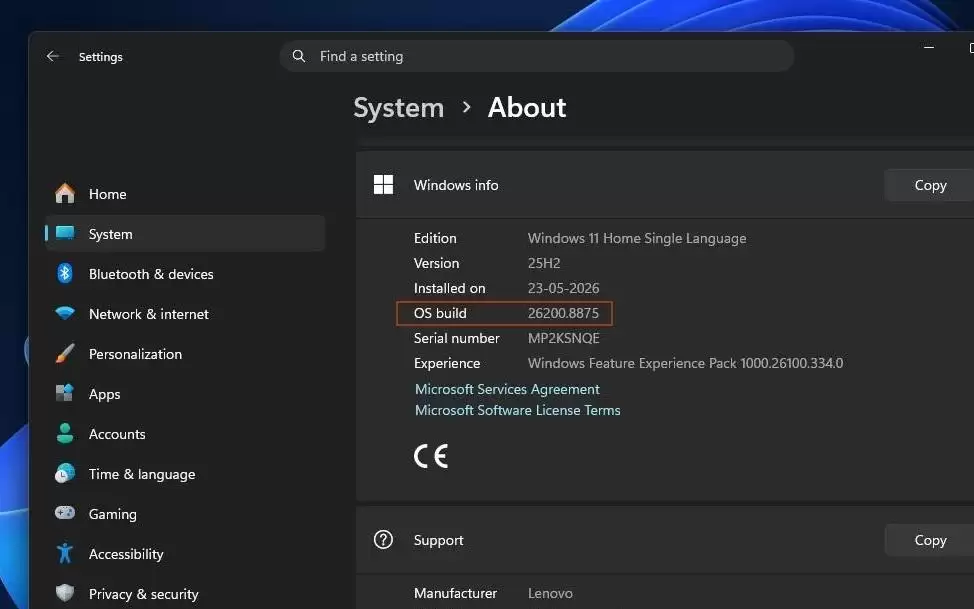Focus the Find a setting search box

tap(537, 56)
